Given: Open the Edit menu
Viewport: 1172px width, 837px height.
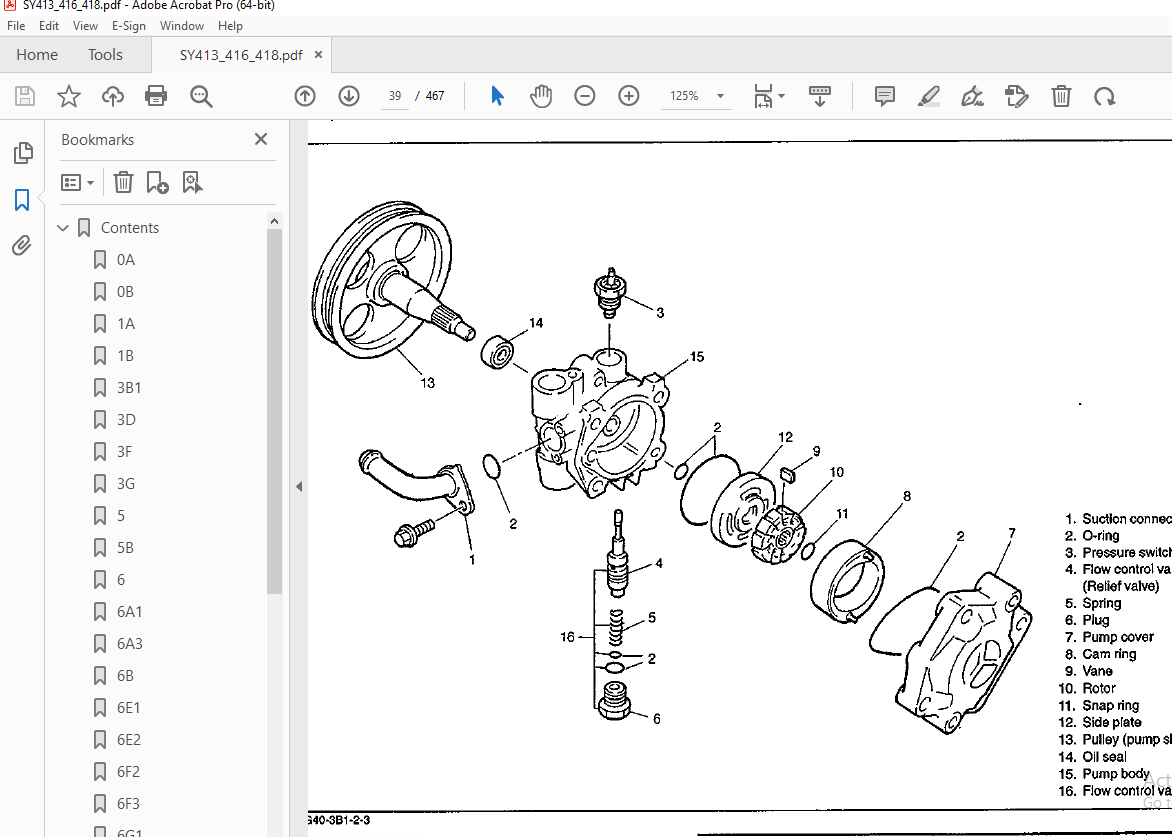Looking at the screenshot, I should coord(49,25).
